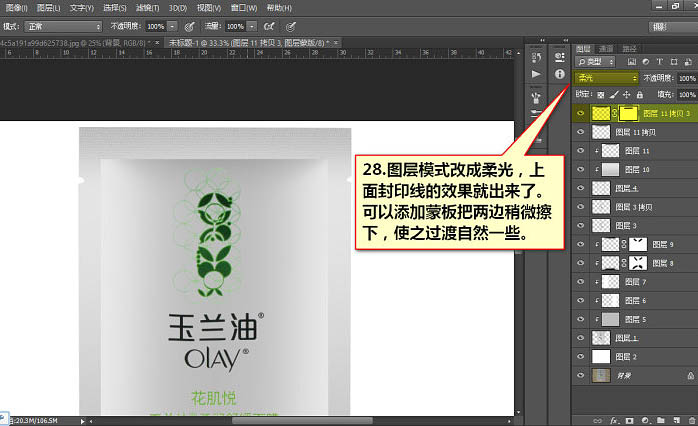Open the 帮助(H) menu
Viewport: 698px width, 426px height.
point(279,8)
